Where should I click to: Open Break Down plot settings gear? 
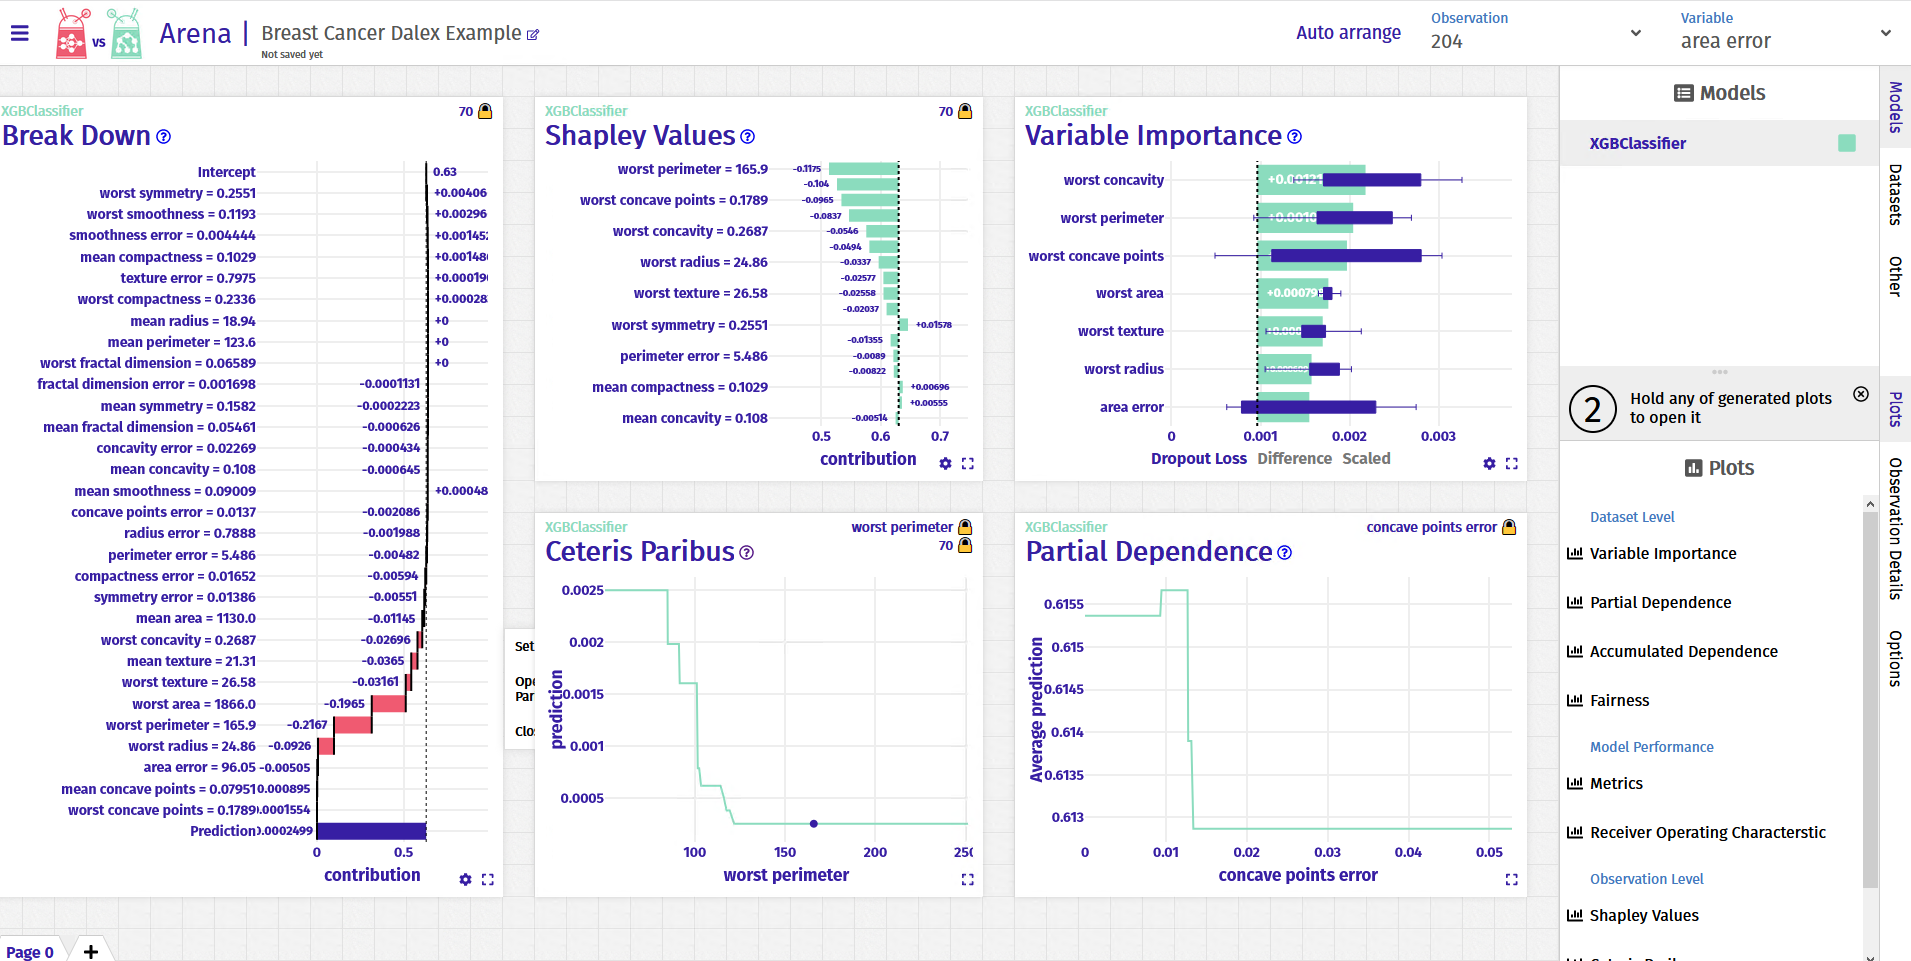(x=465, y=880)
